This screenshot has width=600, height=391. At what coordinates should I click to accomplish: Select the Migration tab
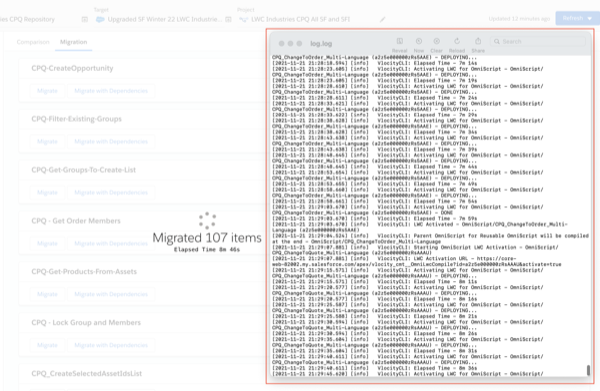click(x=73, y=42)
